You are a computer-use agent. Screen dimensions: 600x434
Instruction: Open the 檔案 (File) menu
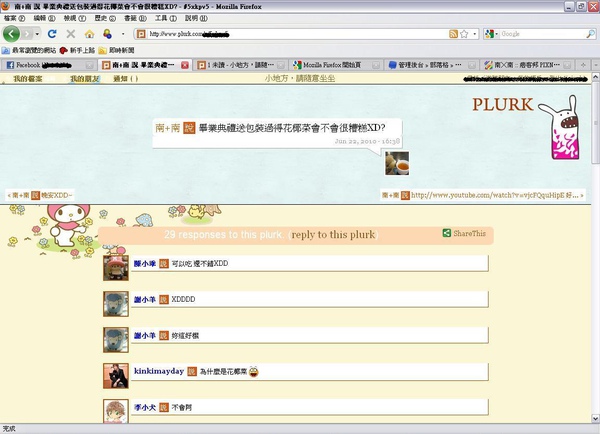click(x=14, y=18)
